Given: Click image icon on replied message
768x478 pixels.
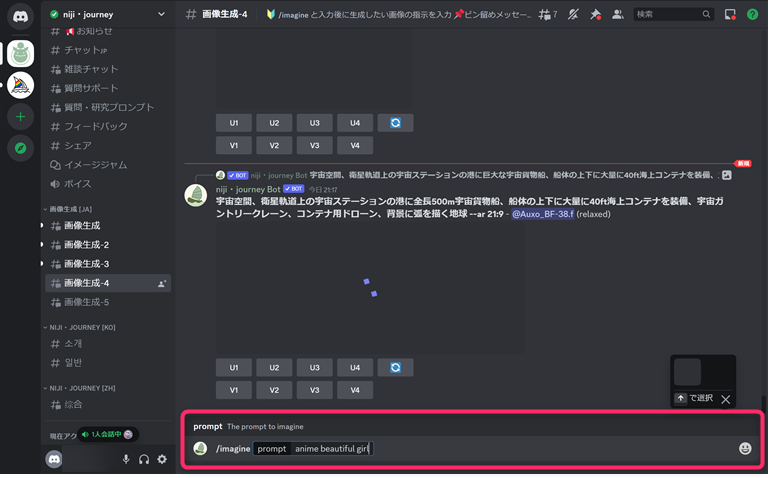Looking at the screenshot, I should (x=727, y=175).
